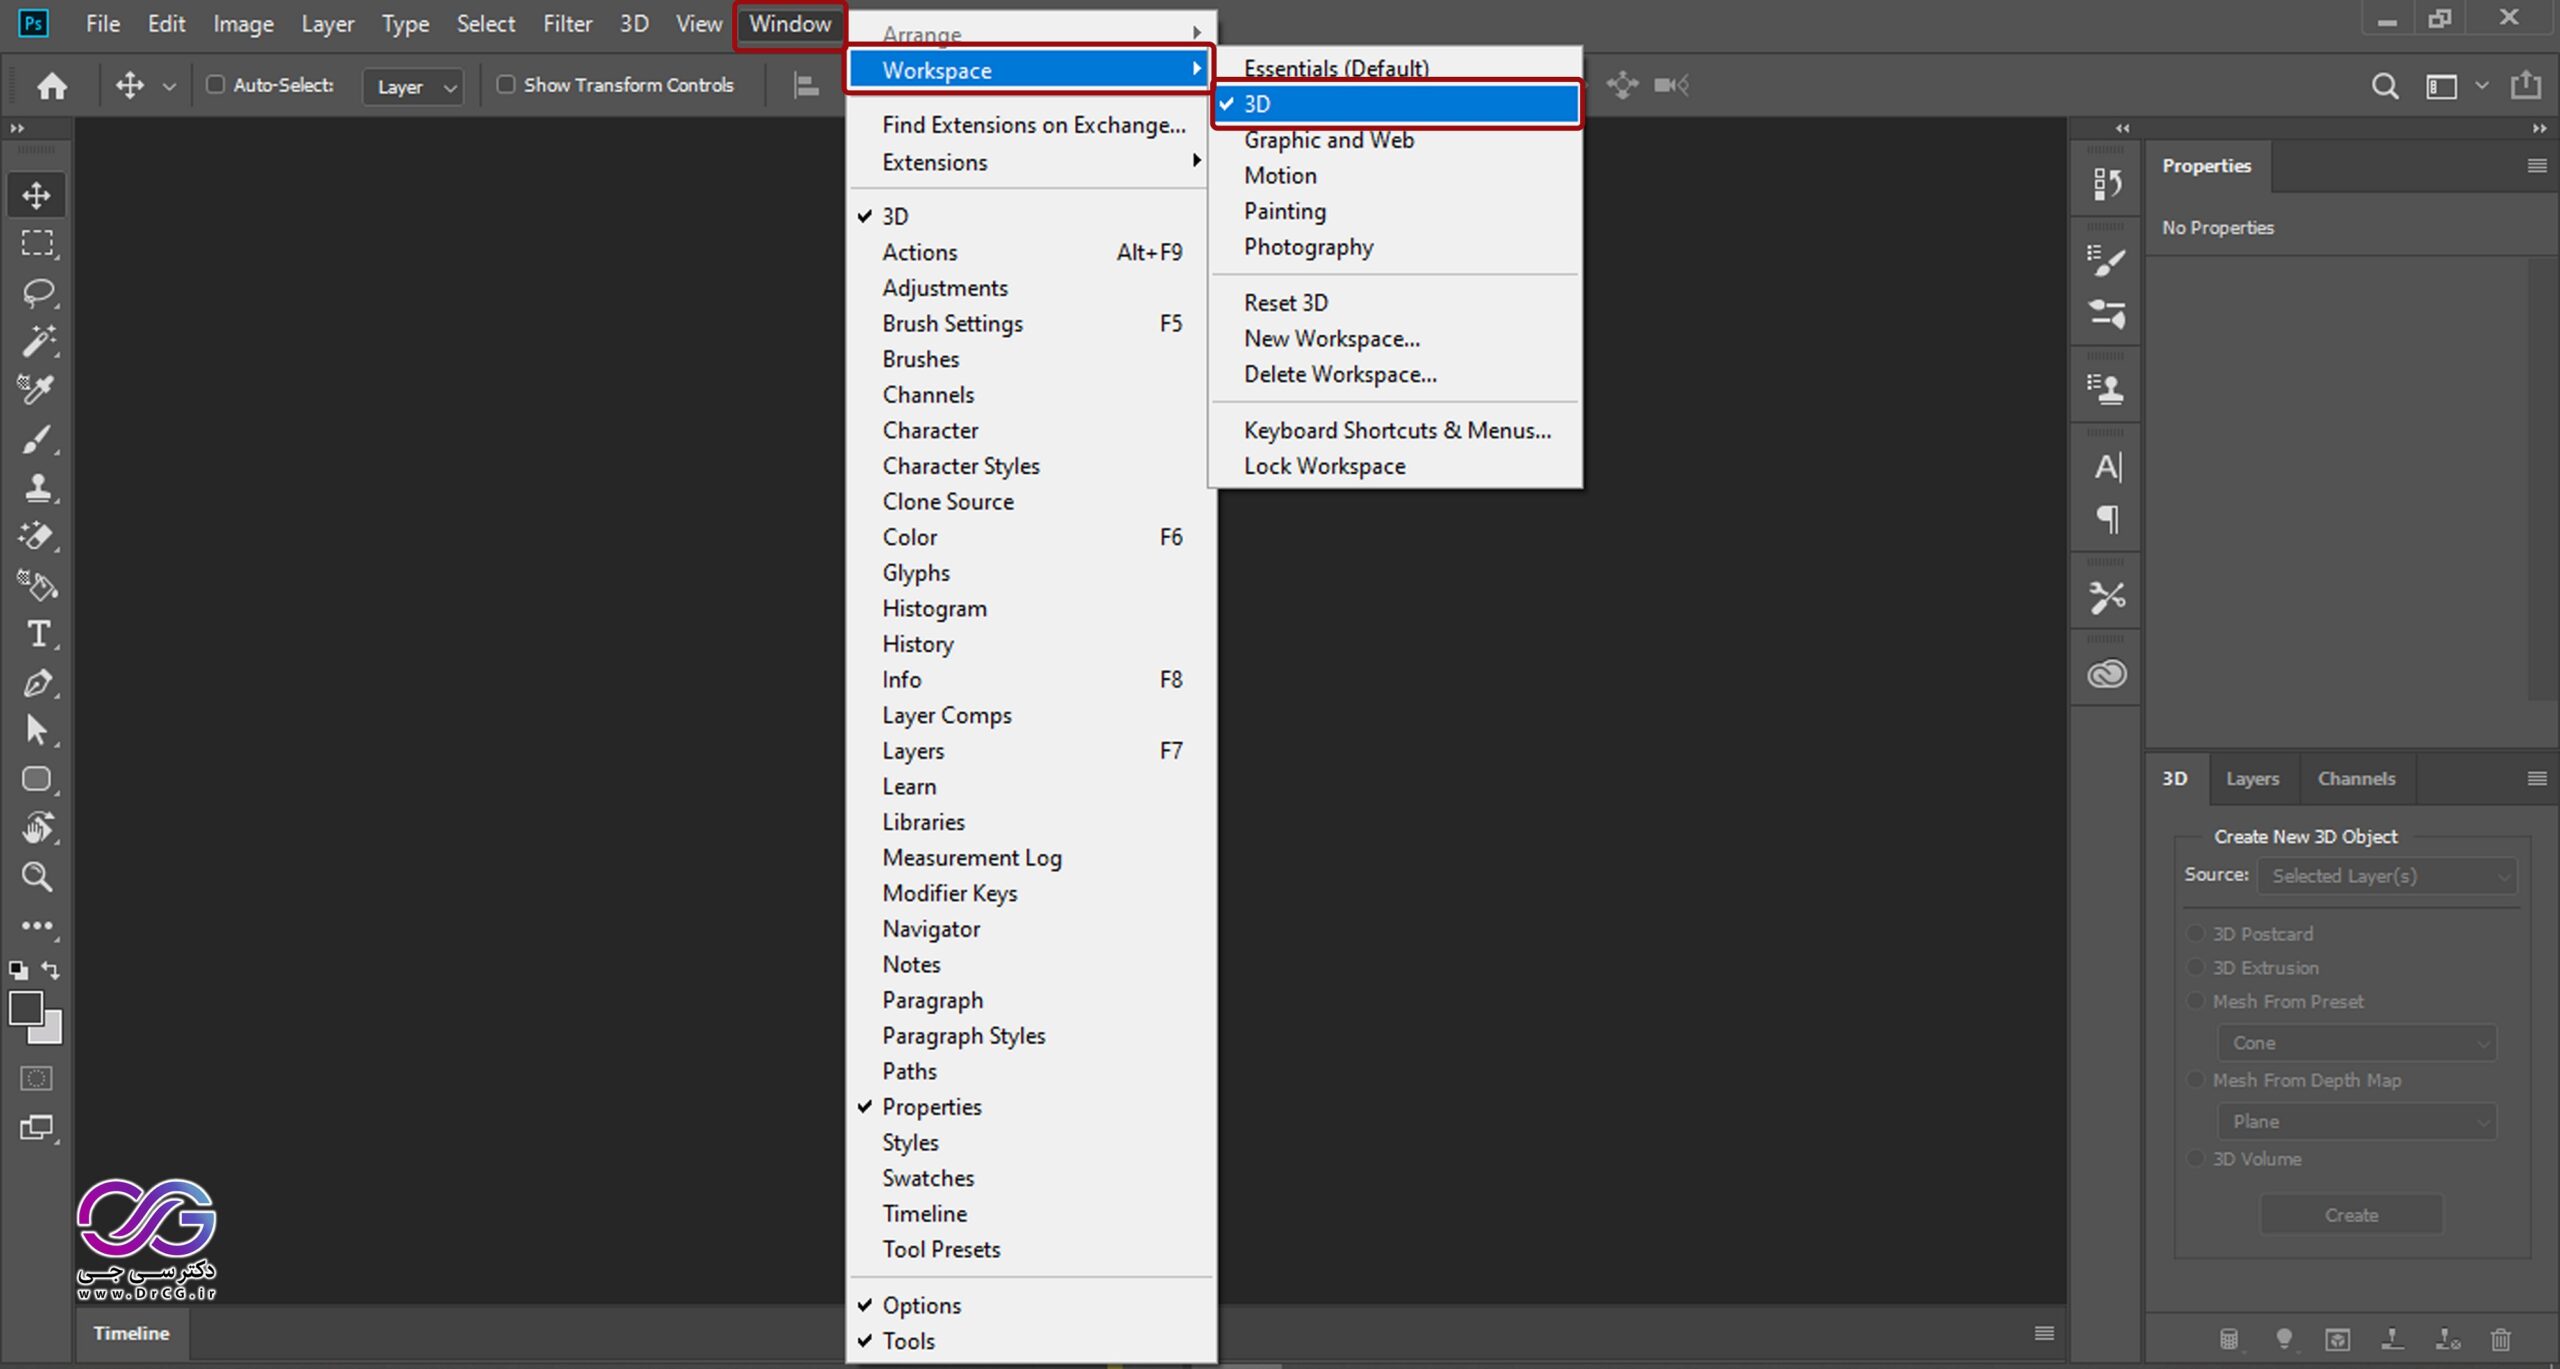
Task: Select the Clone Stamp tool
Action: tap(37, 487)
